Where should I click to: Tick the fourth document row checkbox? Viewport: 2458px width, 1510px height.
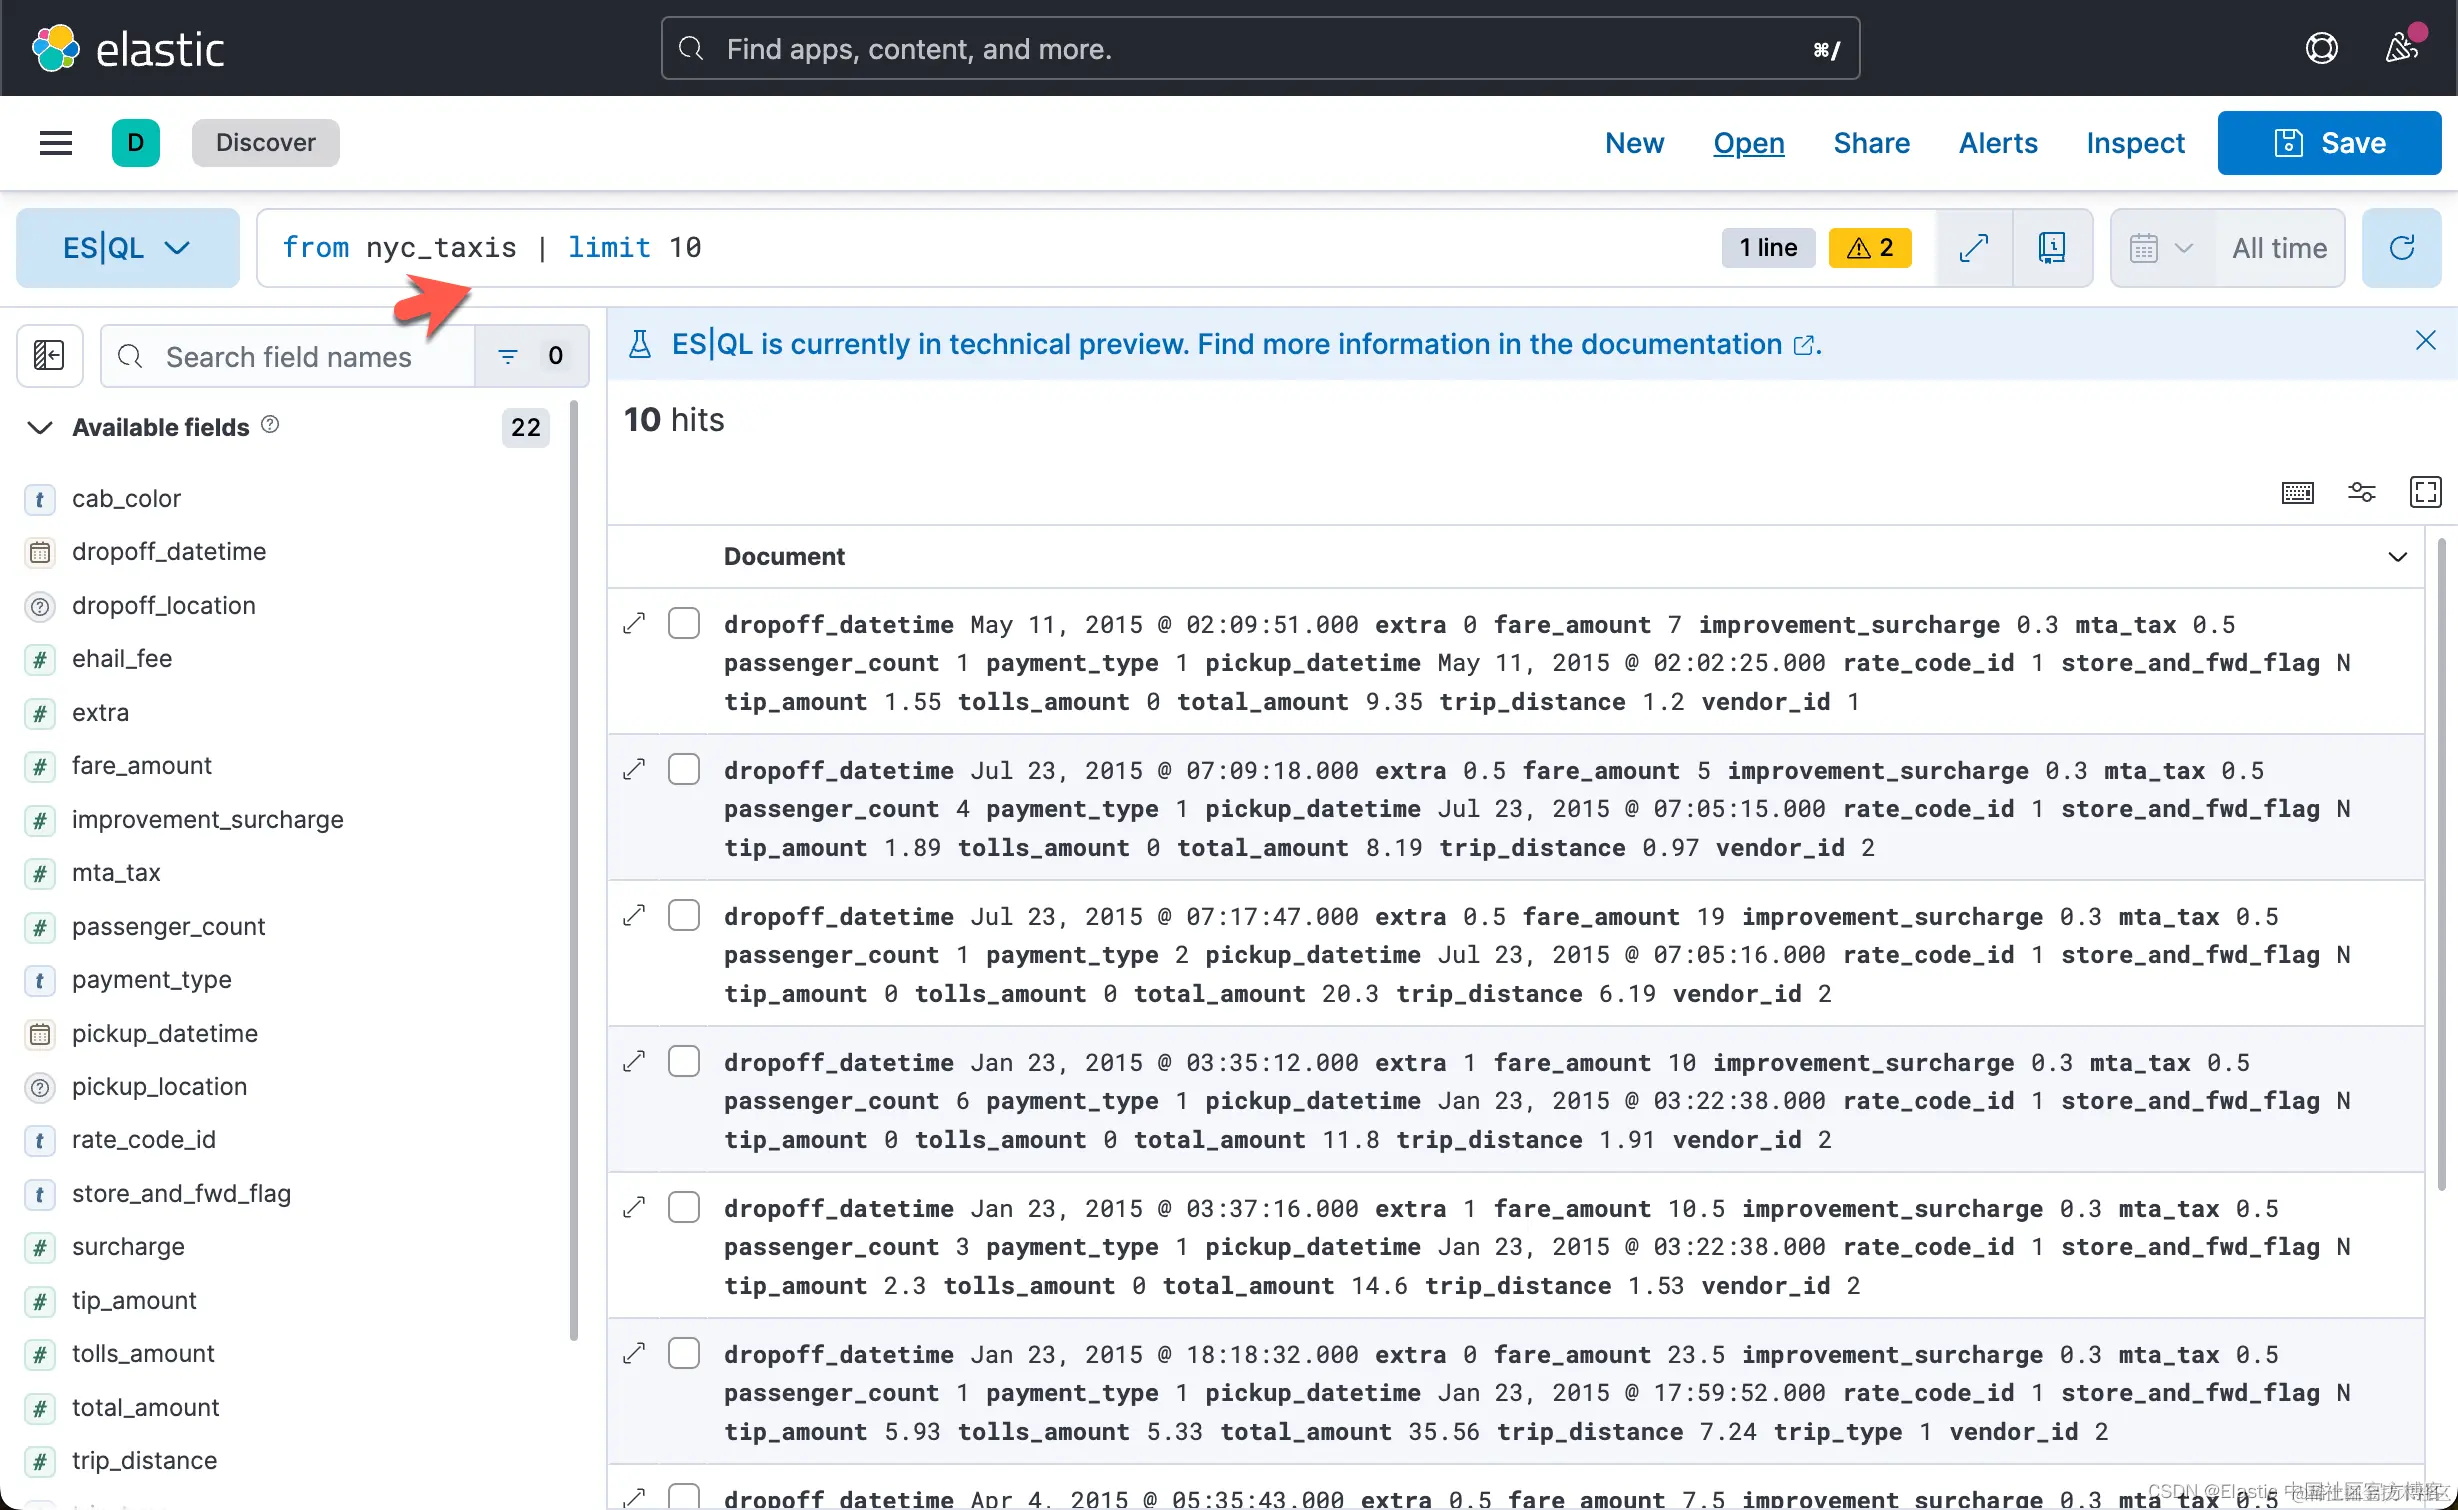pos(684,1061)
